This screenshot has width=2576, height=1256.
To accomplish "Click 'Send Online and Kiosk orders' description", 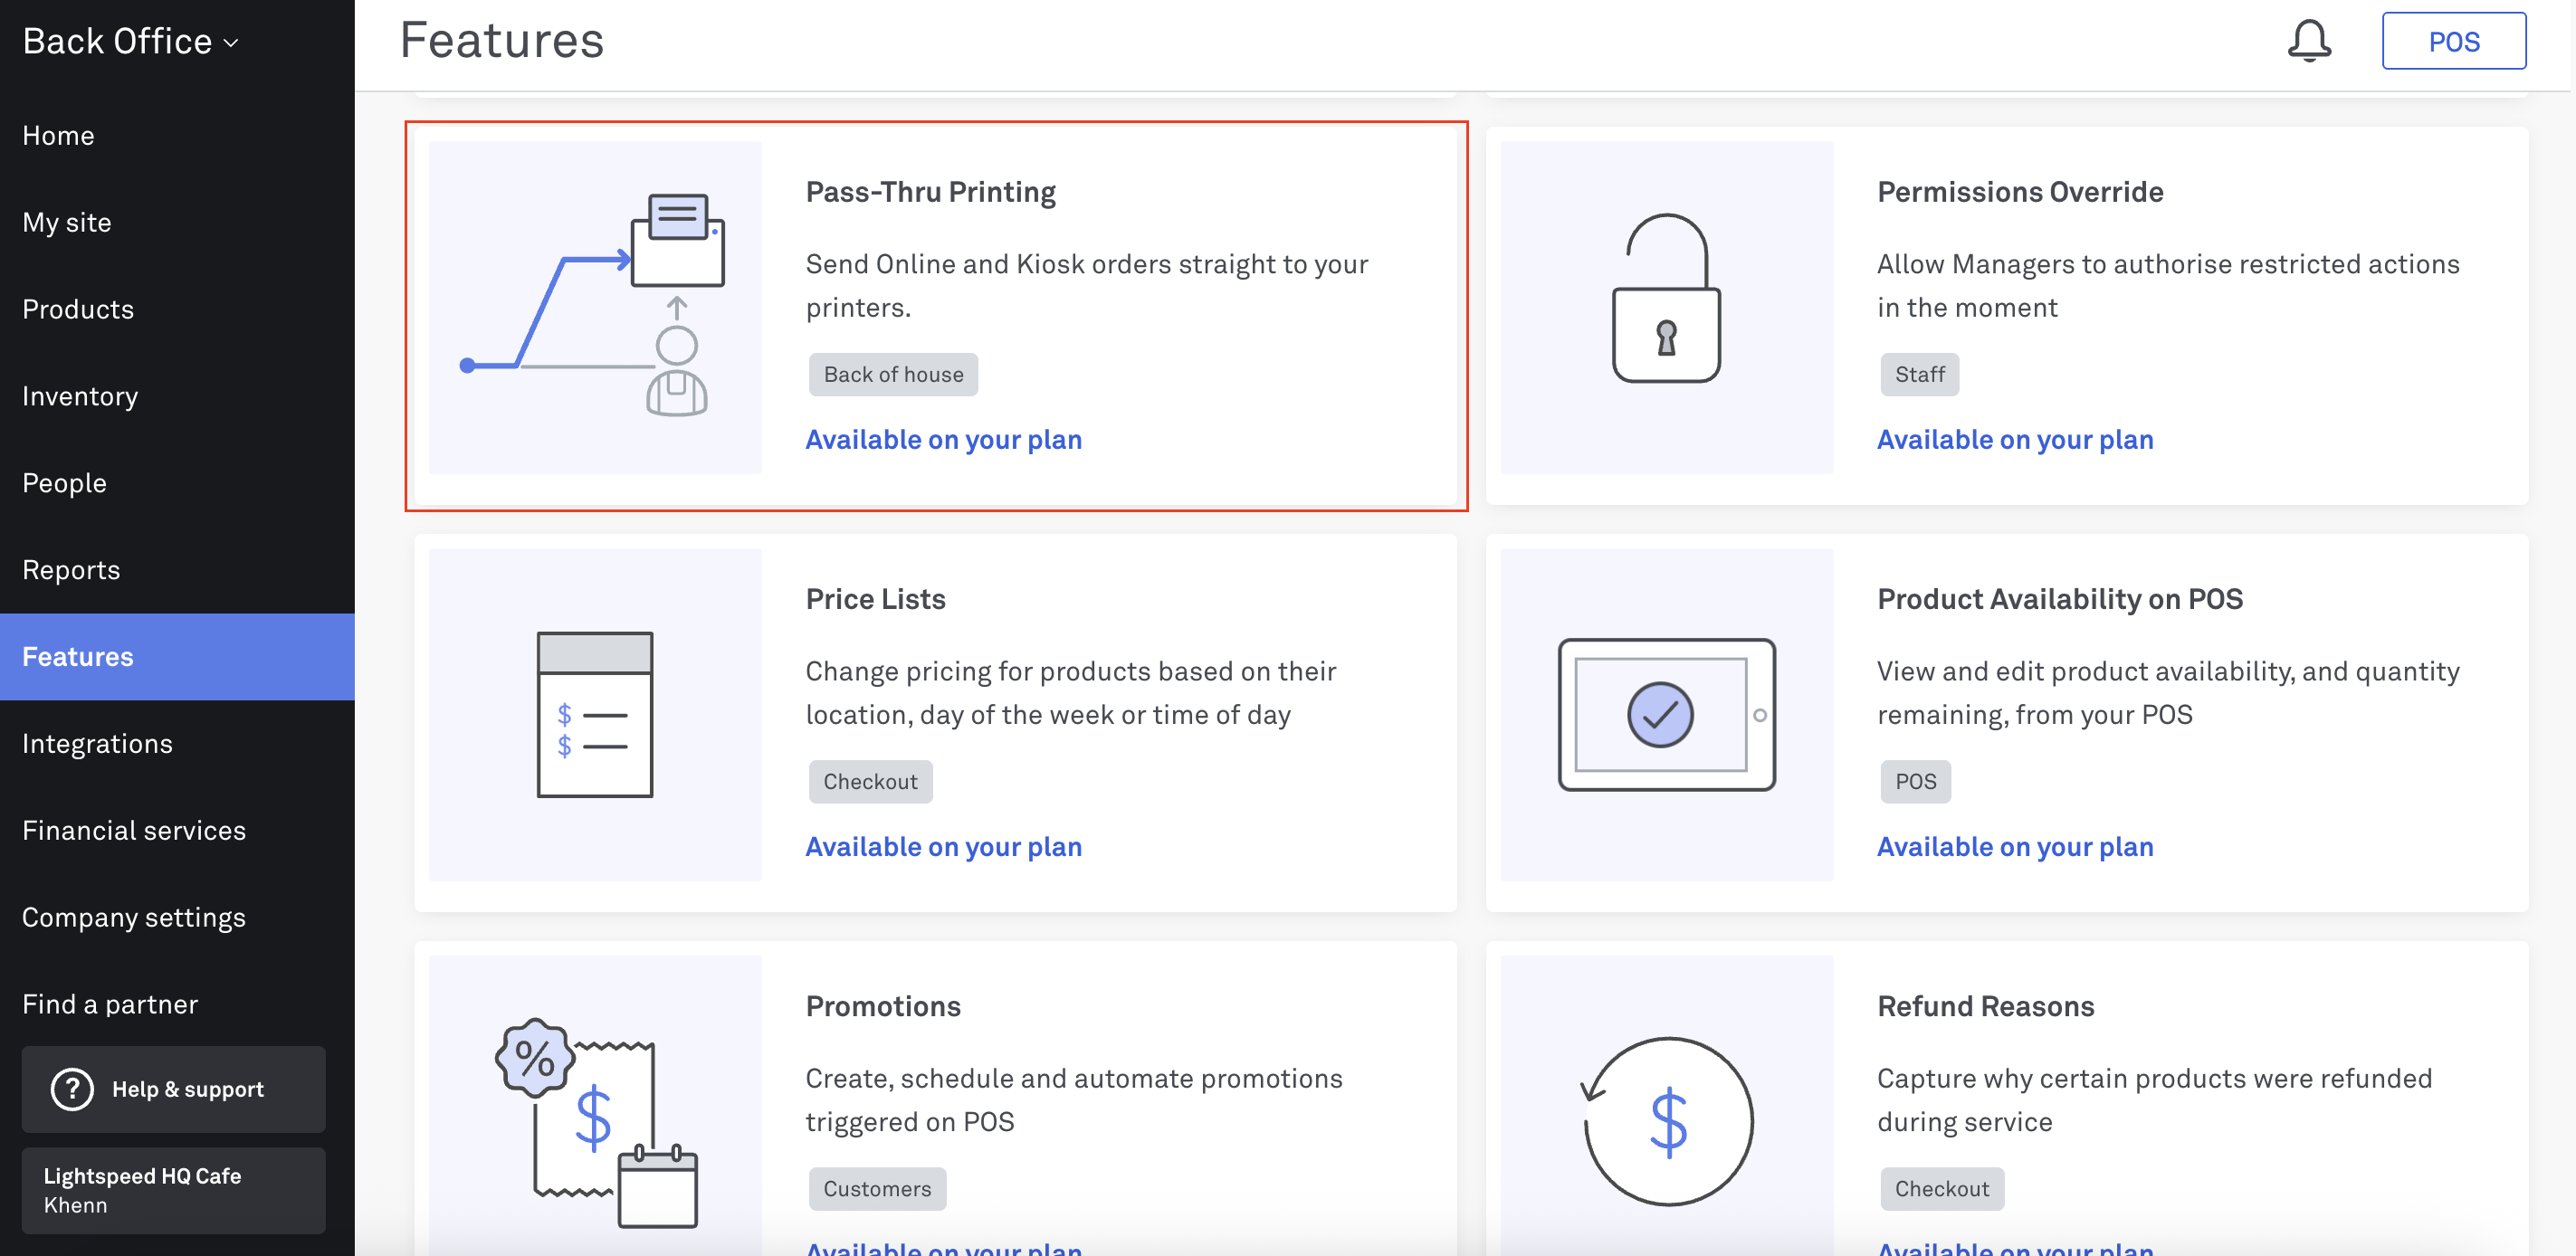I will pos(1087,286).
